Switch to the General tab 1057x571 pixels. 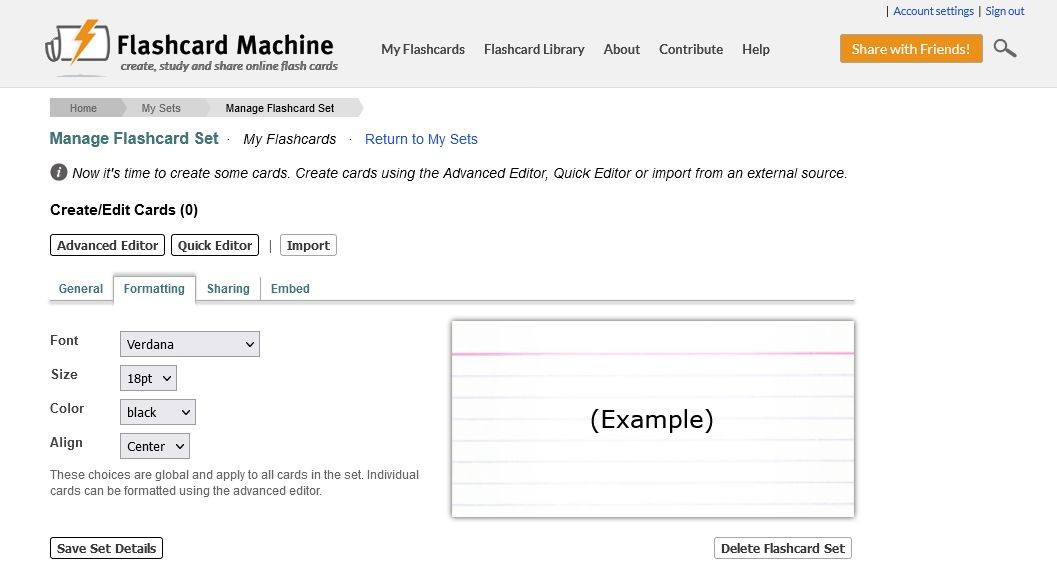pos(81,289)
